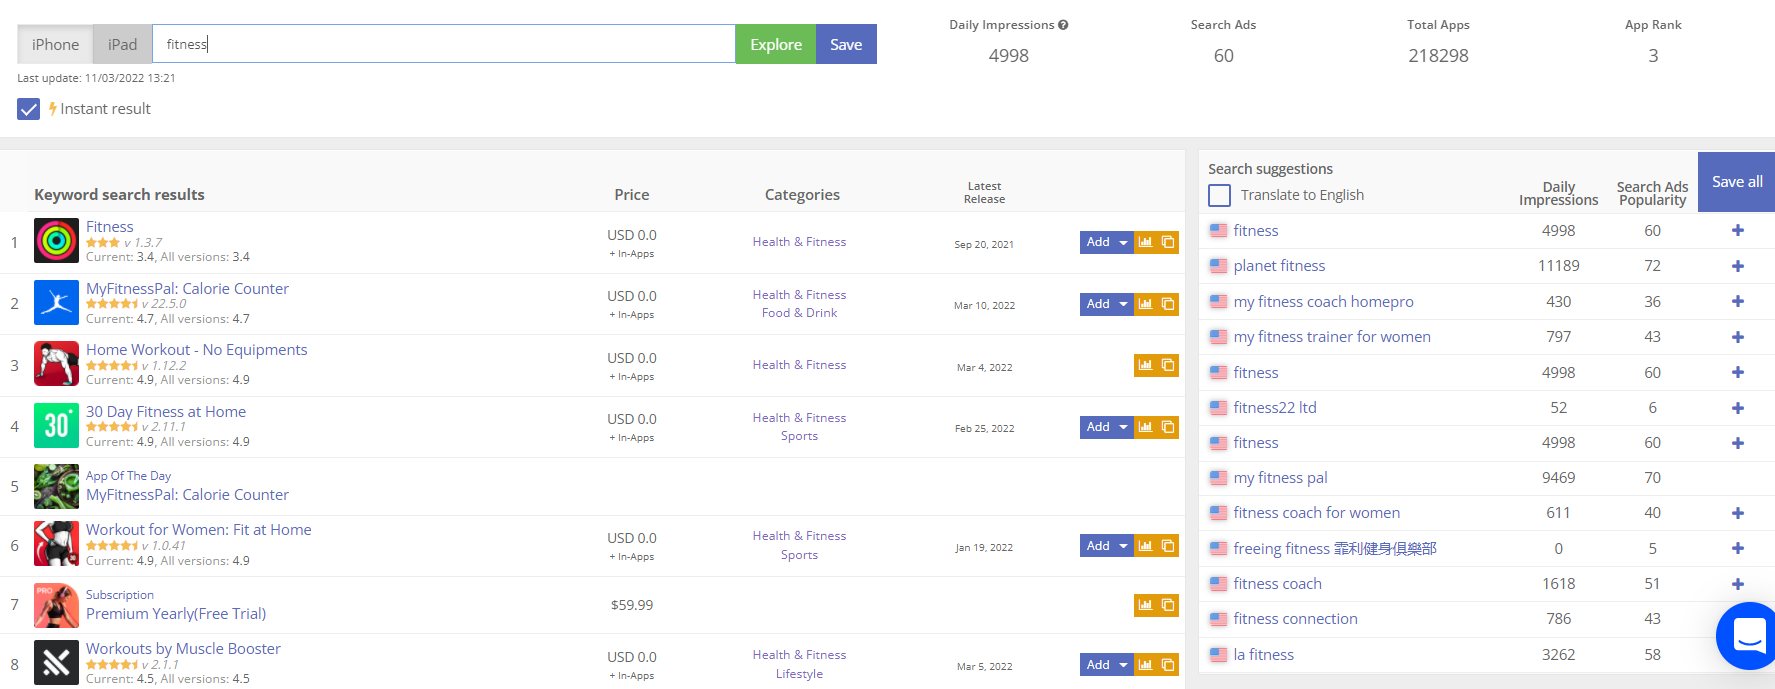Expand Add dropdown arrow for Muscle Booster row
The image size is (1775, 689).
(1123, 665)
